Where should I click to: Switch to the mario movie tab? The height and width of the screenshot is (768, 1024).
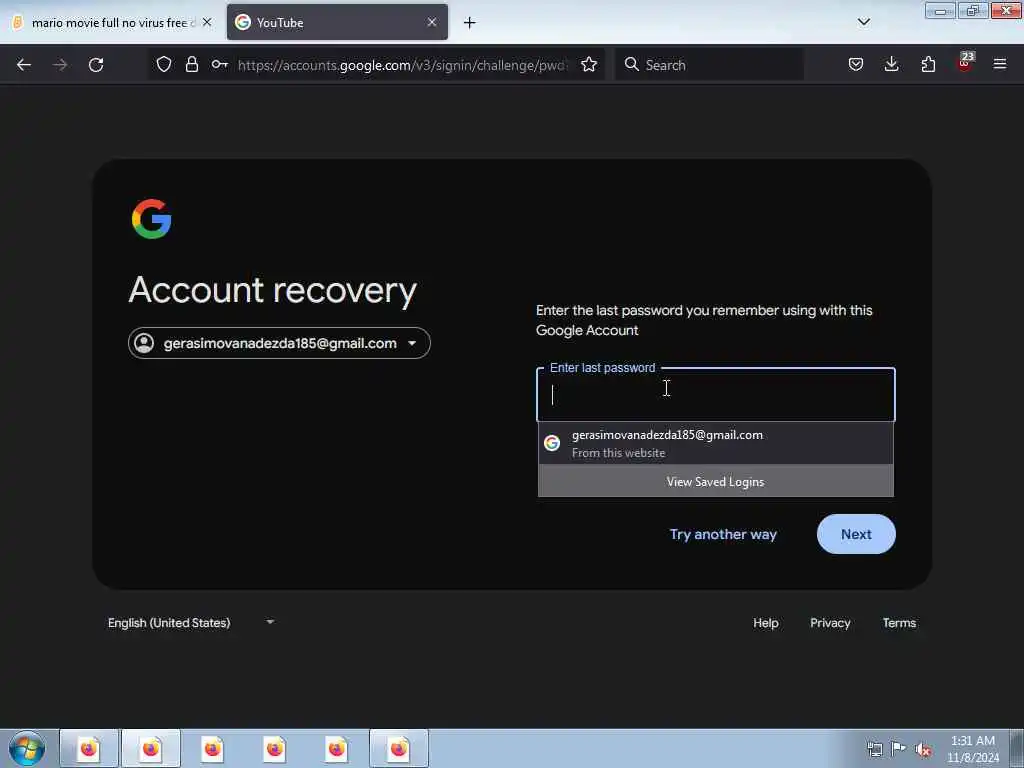111,22
